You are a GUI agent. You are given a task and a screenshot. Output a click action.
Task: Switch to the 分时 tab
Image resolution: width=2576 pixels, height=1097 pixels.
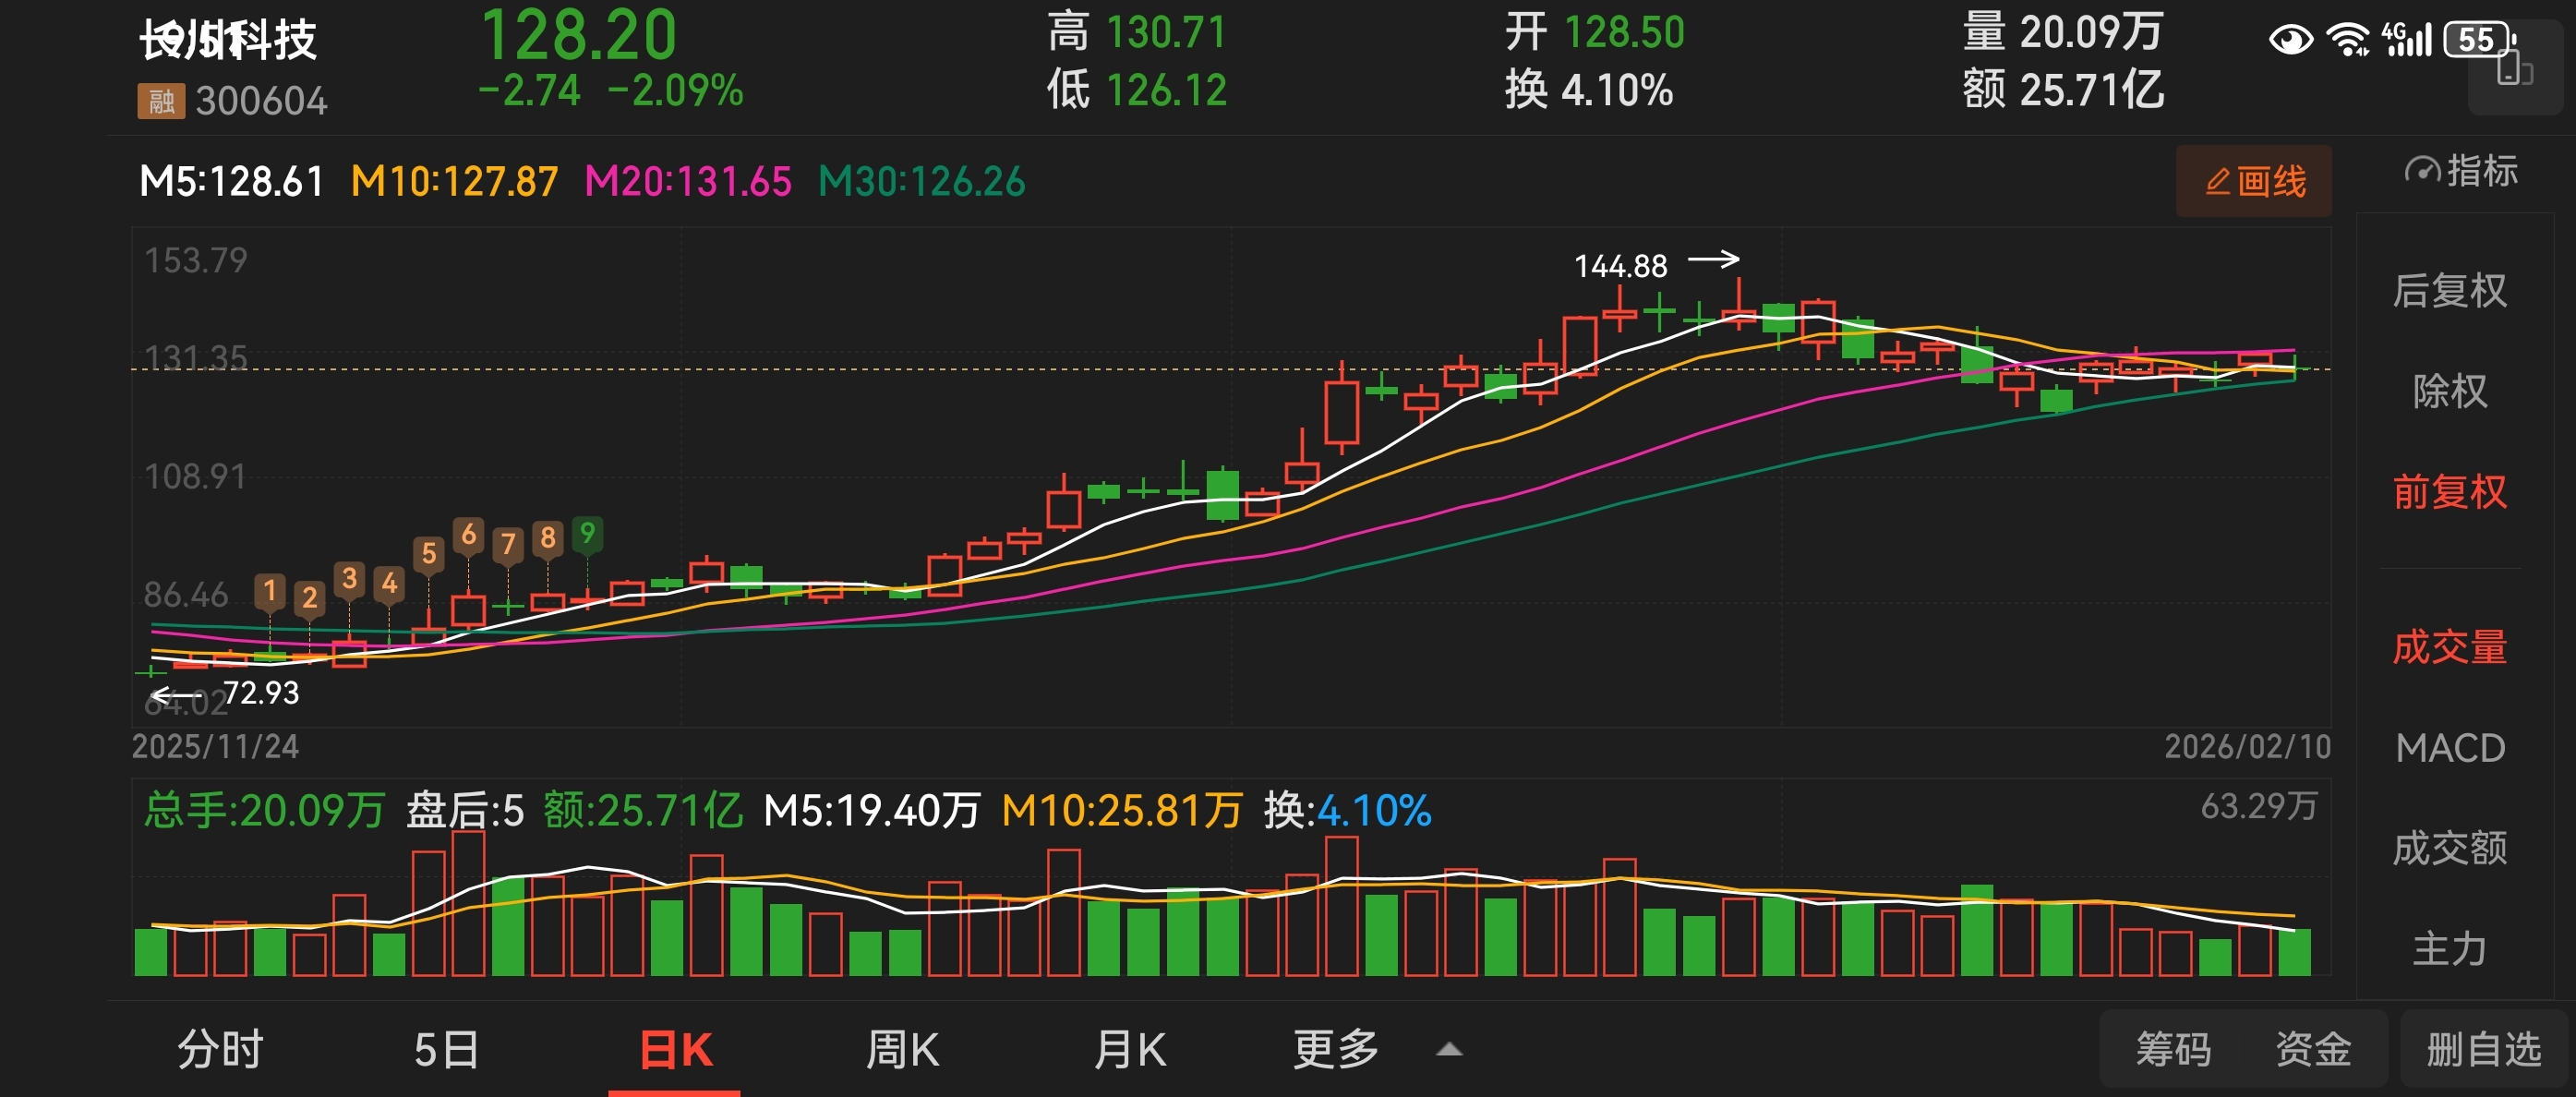220,1050
